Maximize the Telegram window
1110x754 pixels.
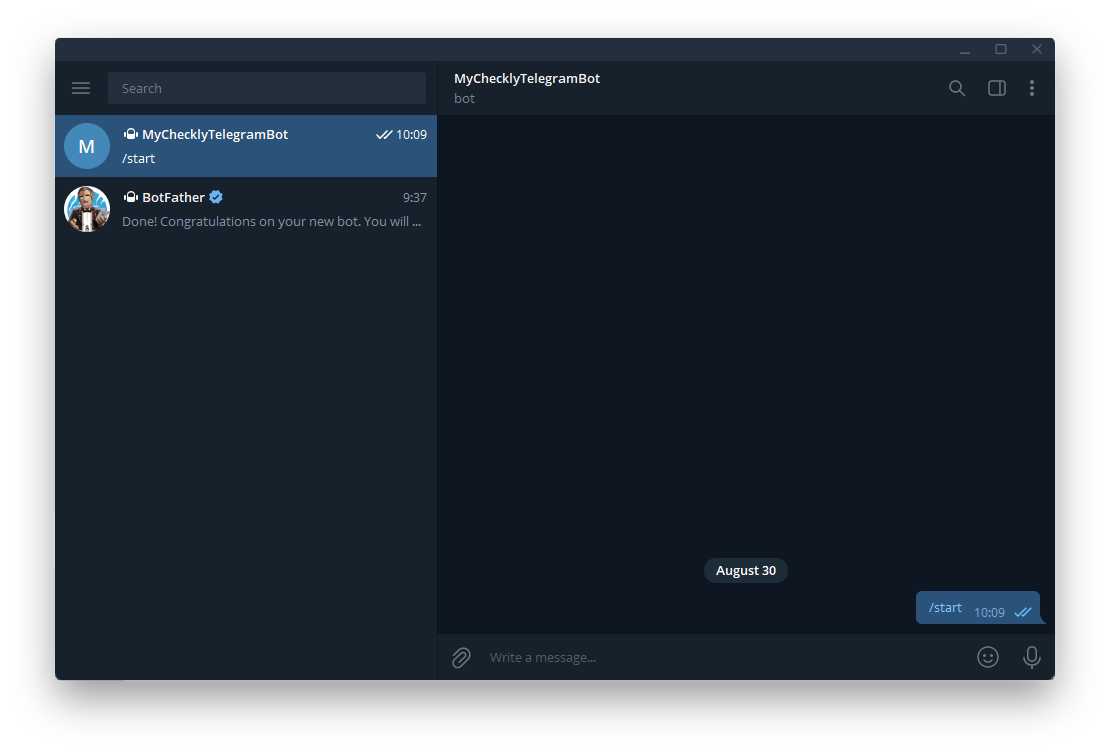1000,49
